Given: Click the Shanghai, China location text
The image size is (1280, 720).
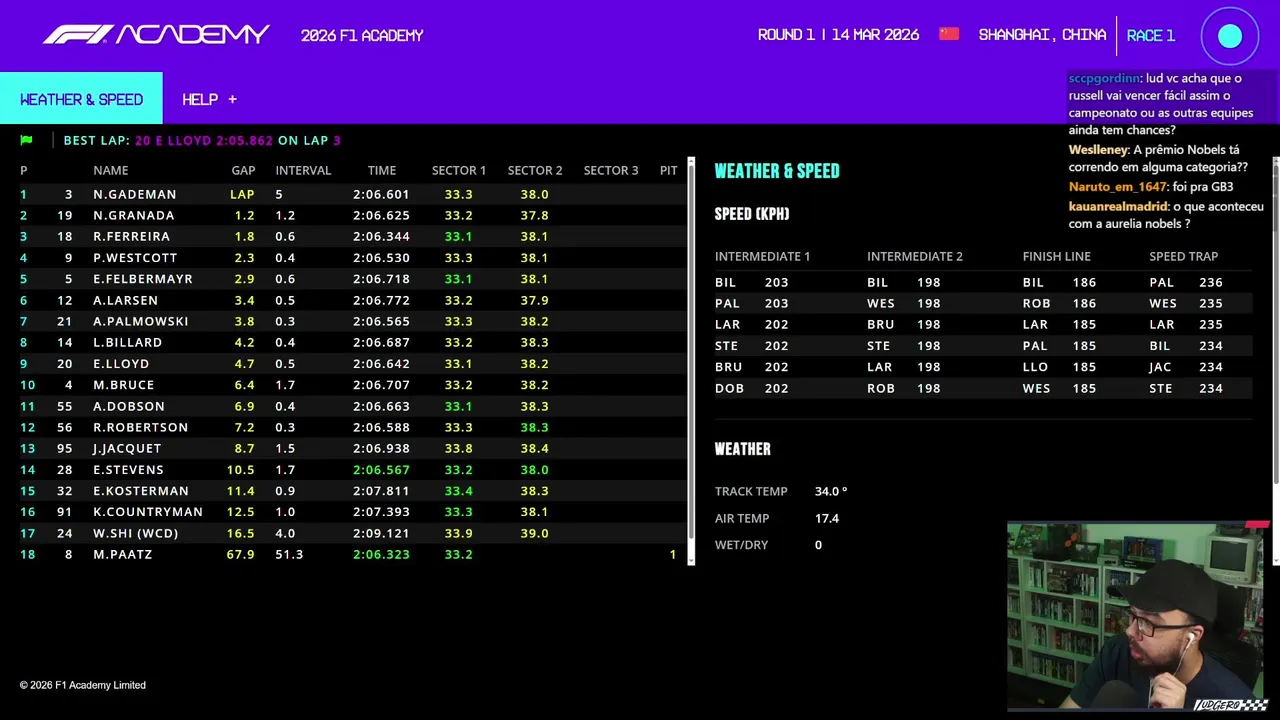Looking at the screenshot, I should coord(1042,35).
